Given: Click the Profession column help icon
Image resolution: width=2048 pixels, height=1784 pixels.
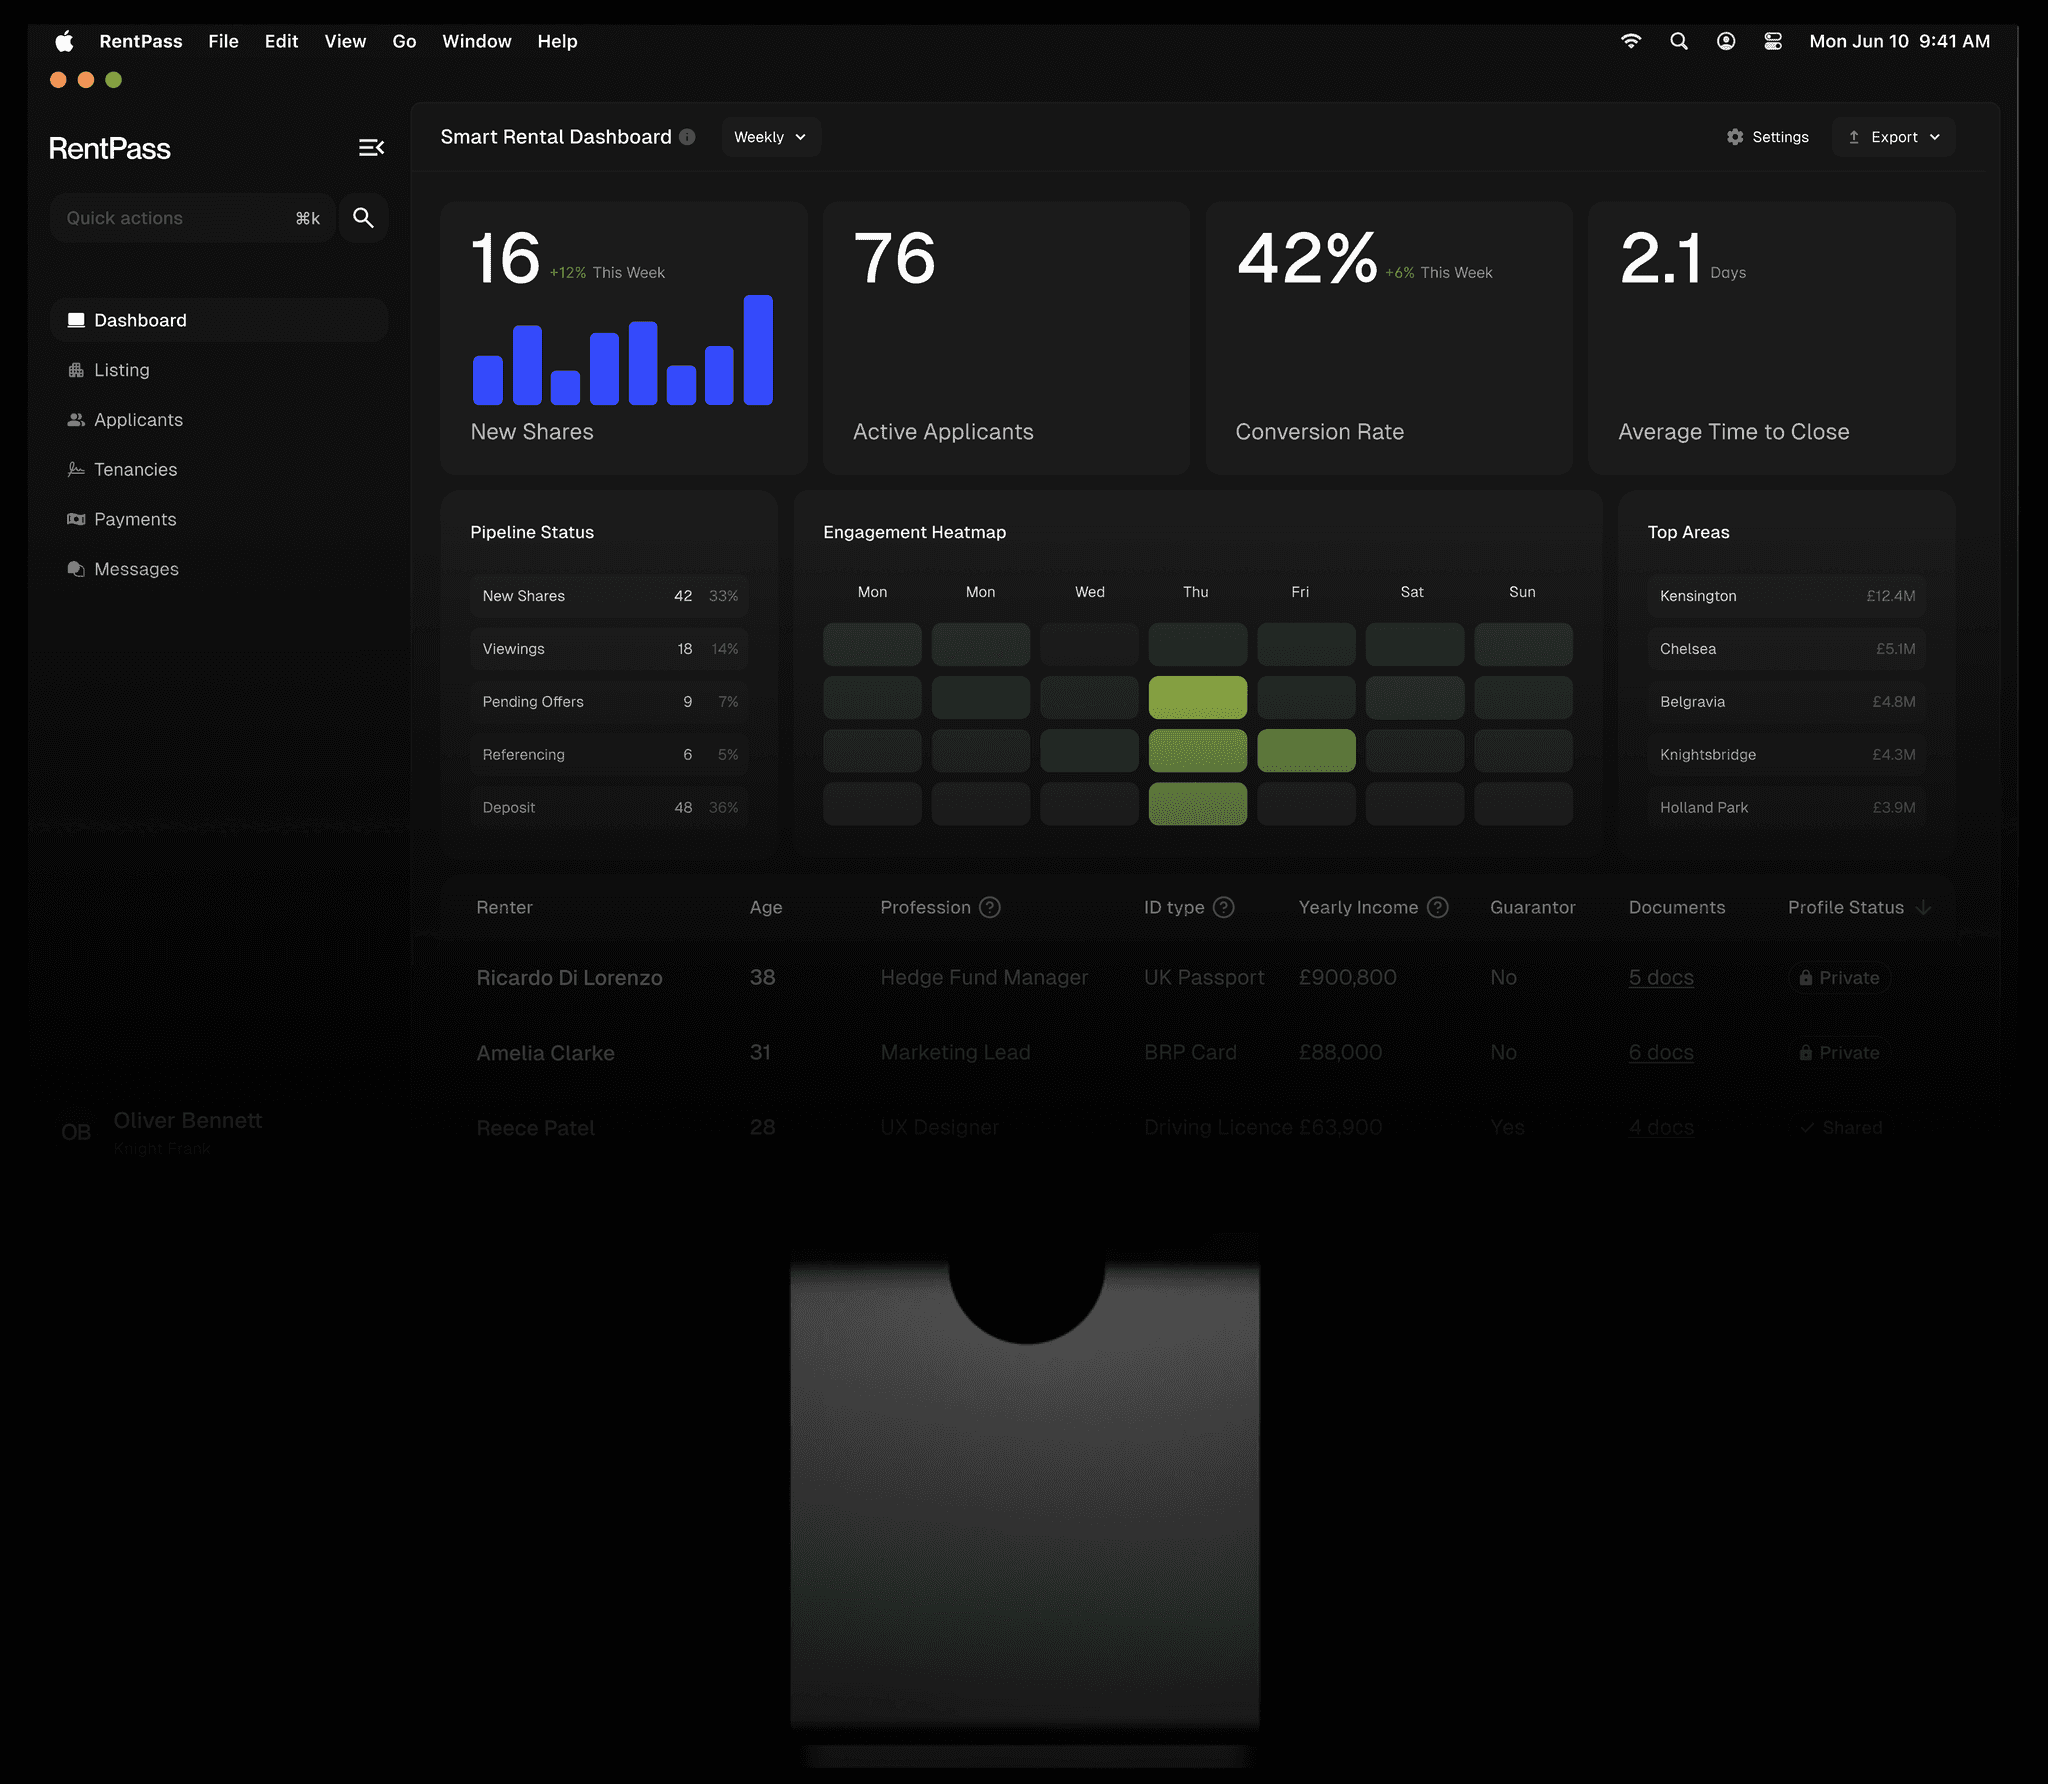Looking at the screenshot, I should [989, 907].
